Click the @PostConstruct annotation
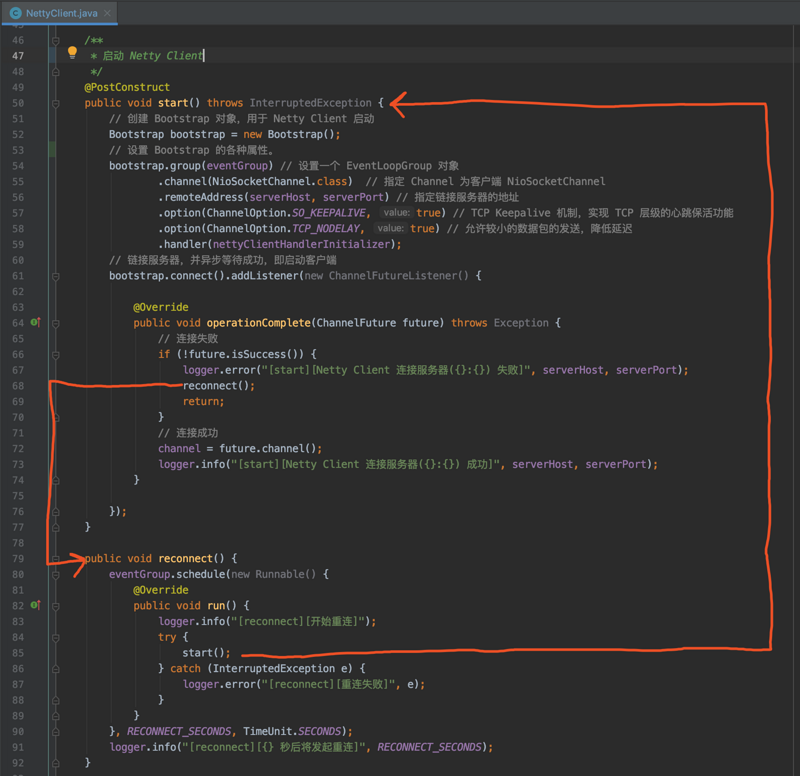 coord(127,87)
